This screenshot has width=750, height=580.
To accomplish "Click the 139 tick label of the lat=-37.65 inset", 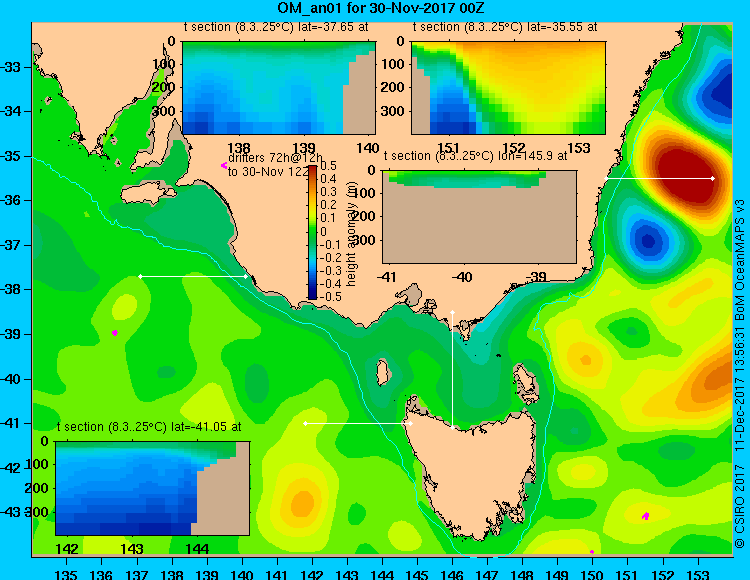I will [x=304, y=148].
